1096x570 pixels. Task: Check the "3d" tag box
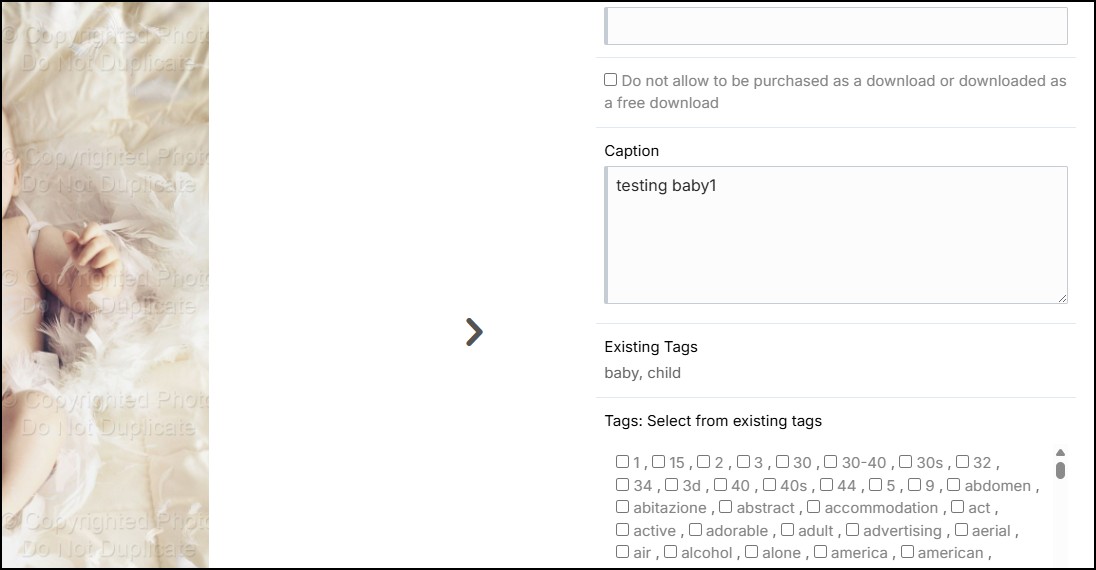[672, 485]
